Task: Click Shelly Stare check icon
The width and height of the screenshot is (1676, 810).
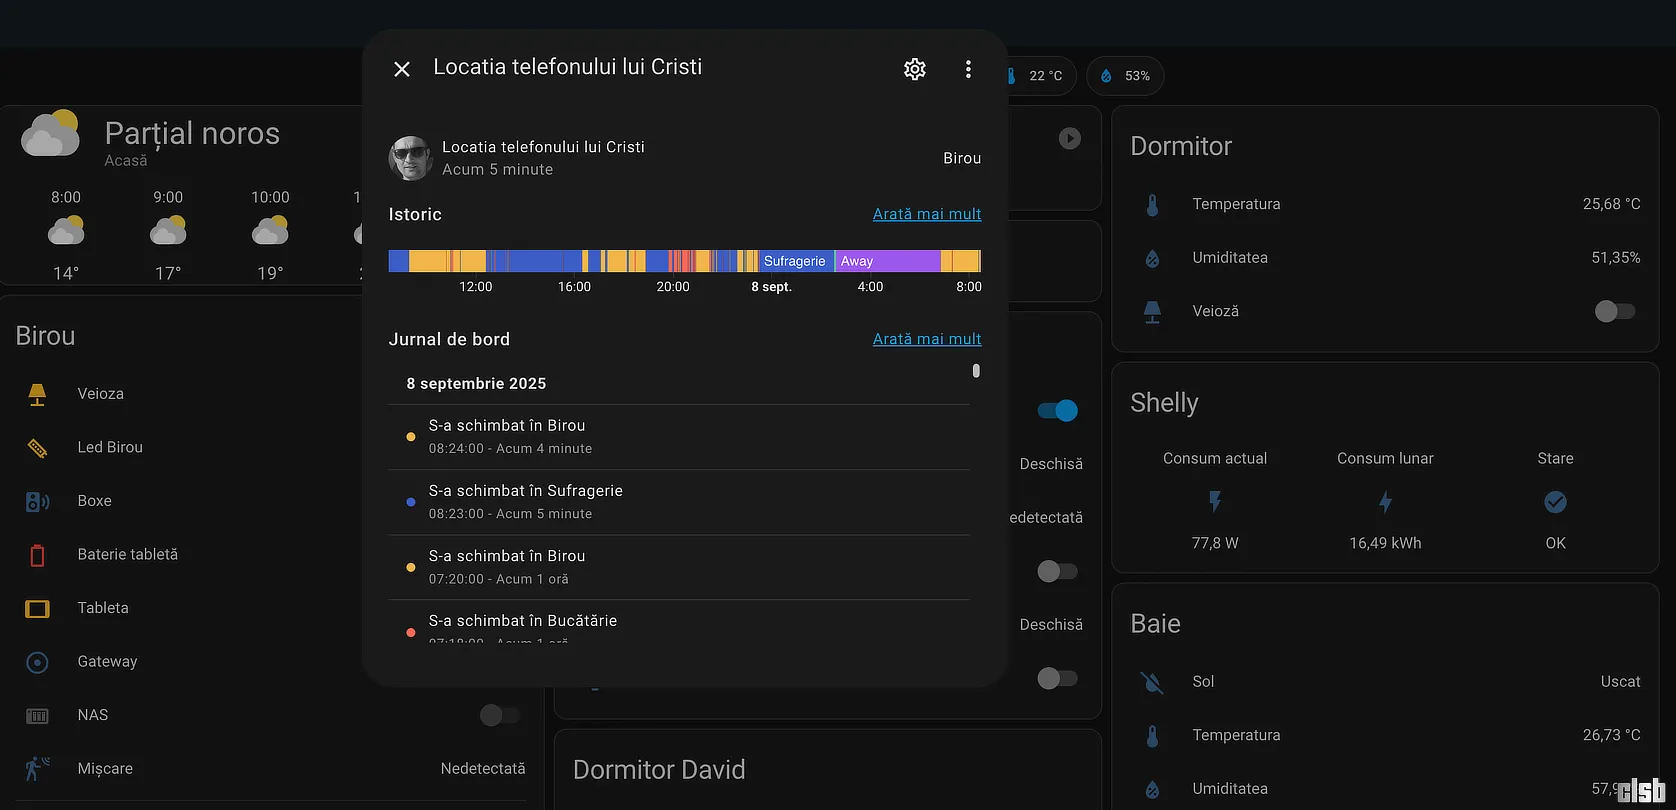Action: coord(1555,502)
